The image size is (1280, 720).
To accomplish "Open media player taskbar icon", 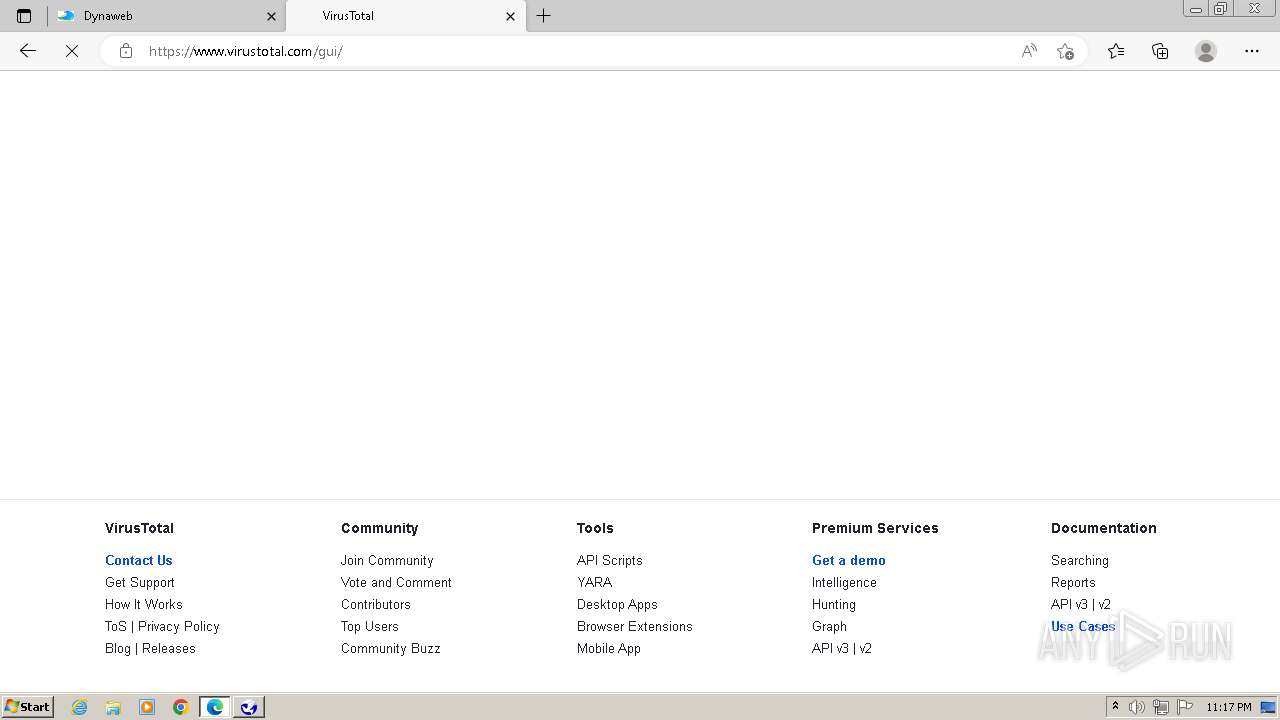I will [x=147, y=707].
